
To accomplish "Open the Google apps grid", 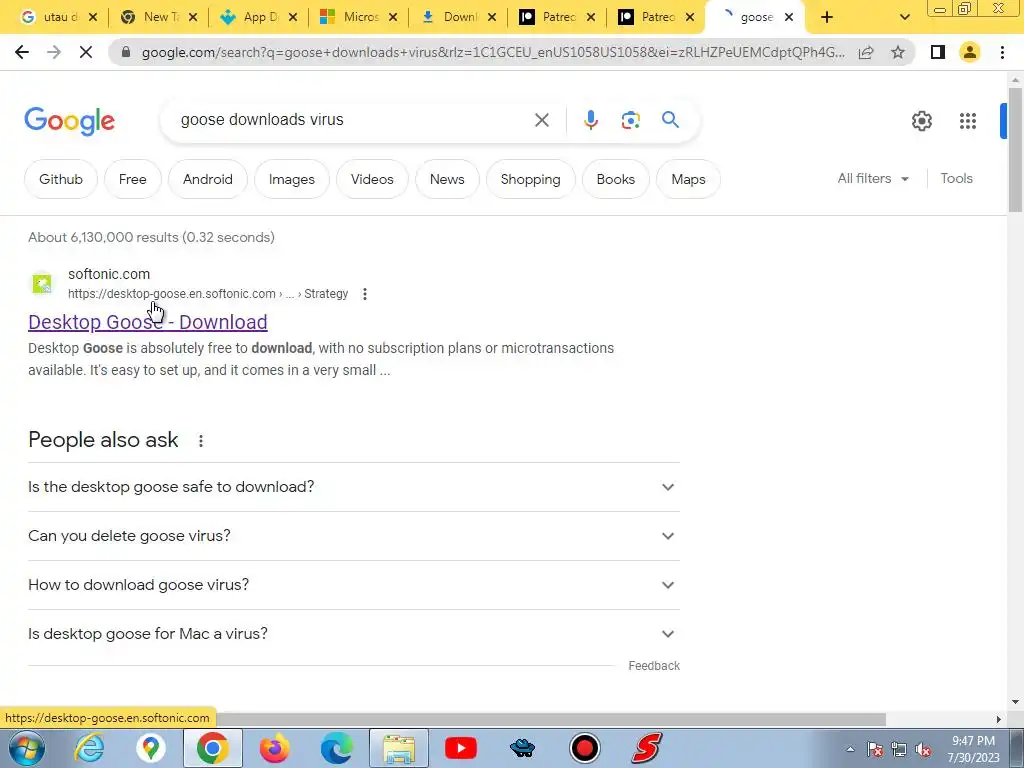I will pos(968,121).
